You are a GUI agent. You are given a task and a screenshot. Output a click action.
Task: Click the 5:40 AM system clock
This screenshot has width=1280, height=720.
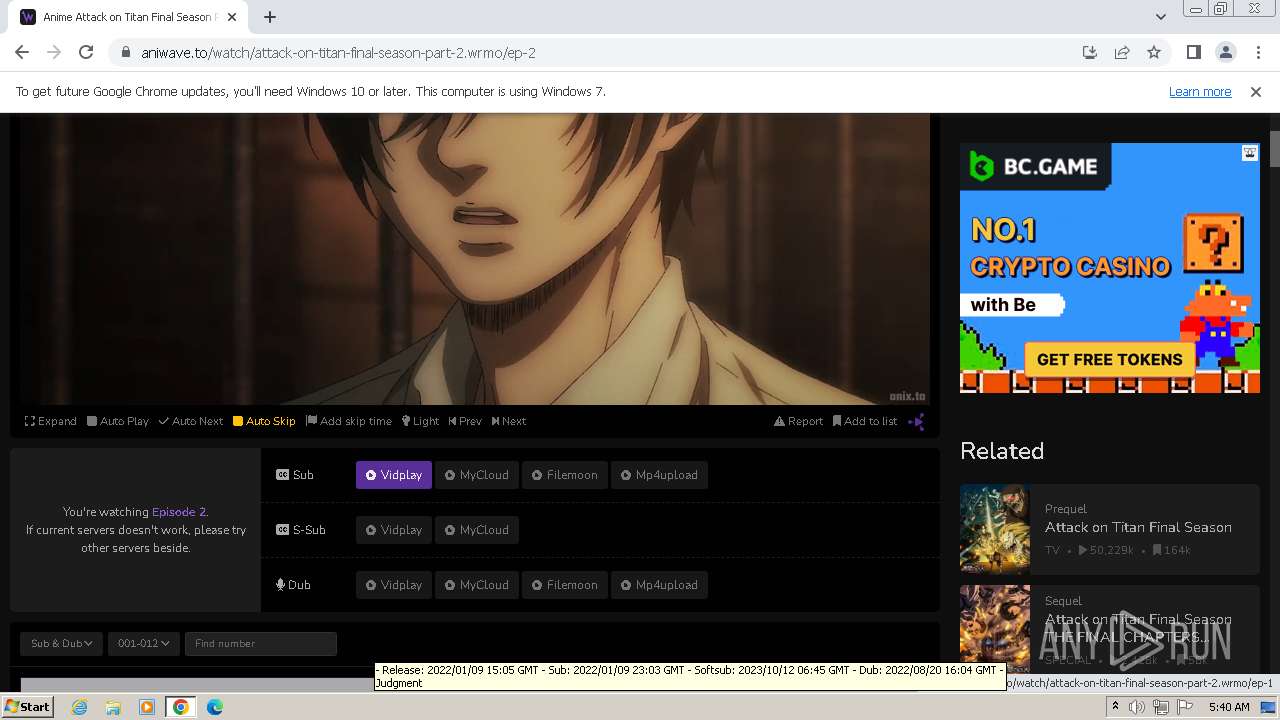1229,707
